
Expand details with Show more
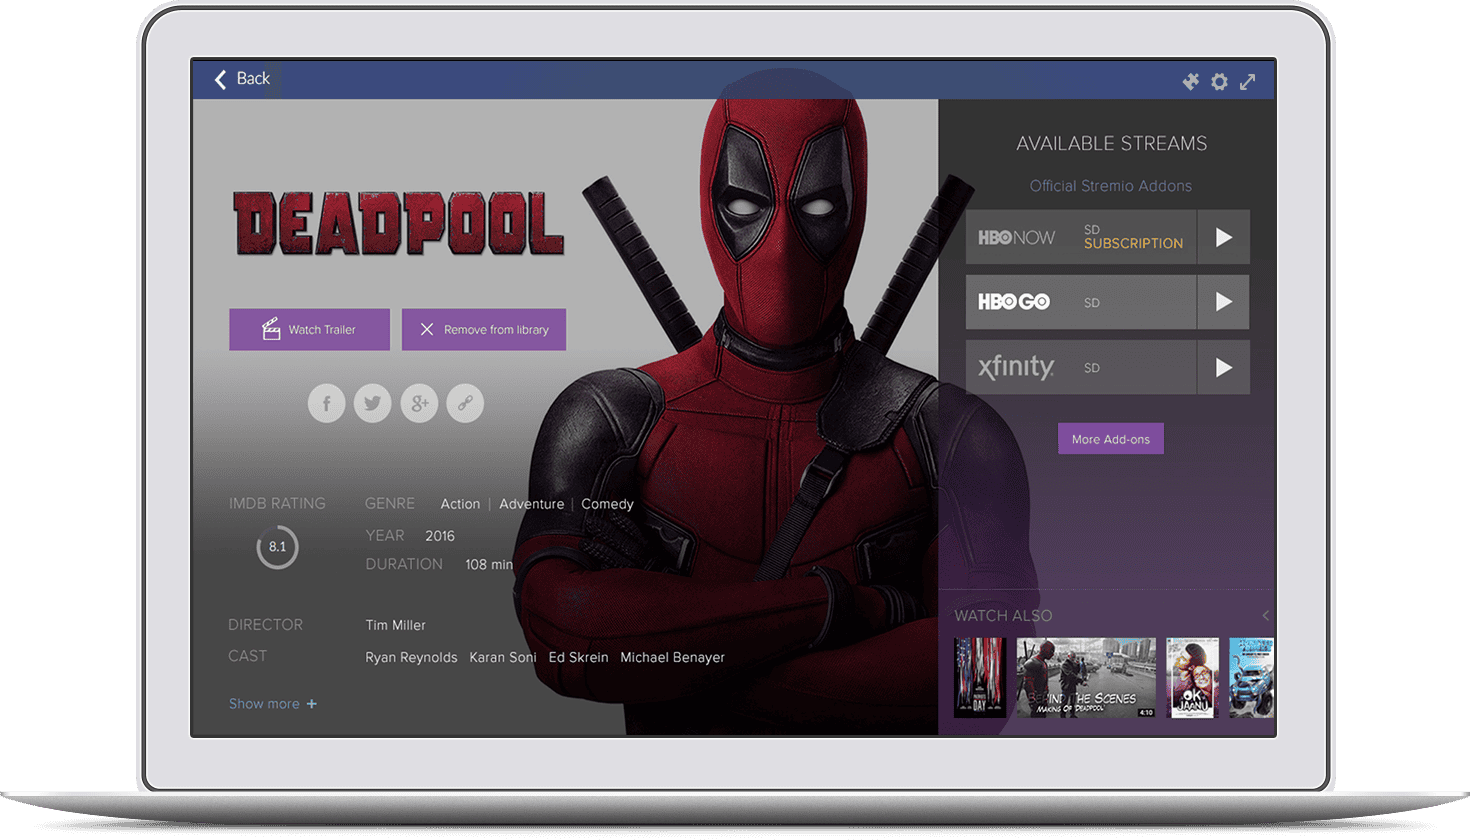tap(273, 704)
